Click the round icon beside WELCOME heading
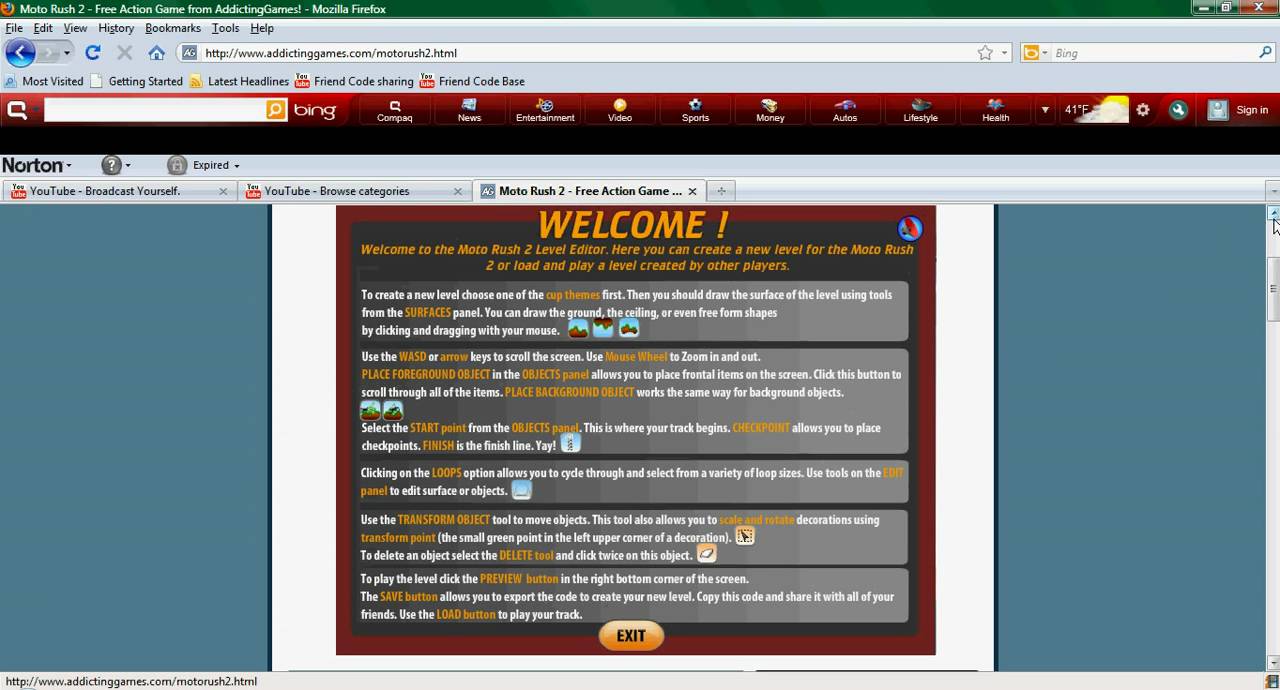The height and width of the screenshot is (690, 1280). [x=909, y=229]
